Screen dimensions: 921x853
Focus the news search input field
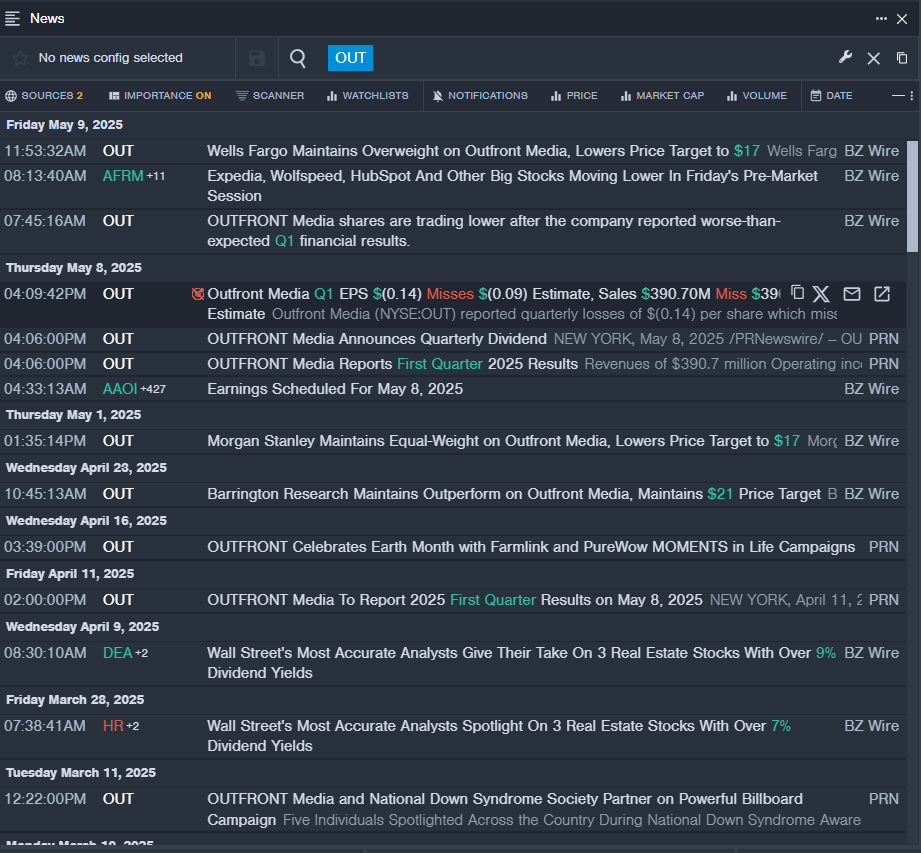(x=599, y=58)
